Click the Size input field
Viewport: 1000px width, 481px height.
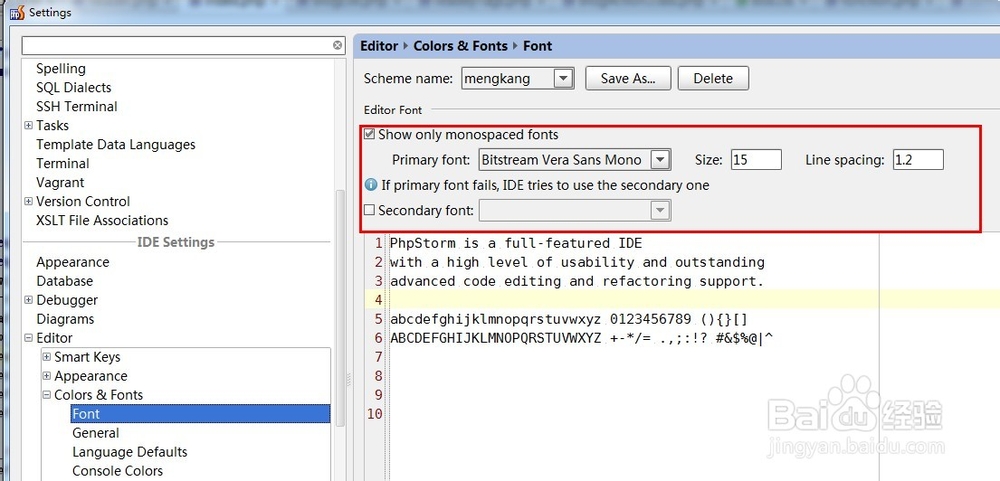756,159
